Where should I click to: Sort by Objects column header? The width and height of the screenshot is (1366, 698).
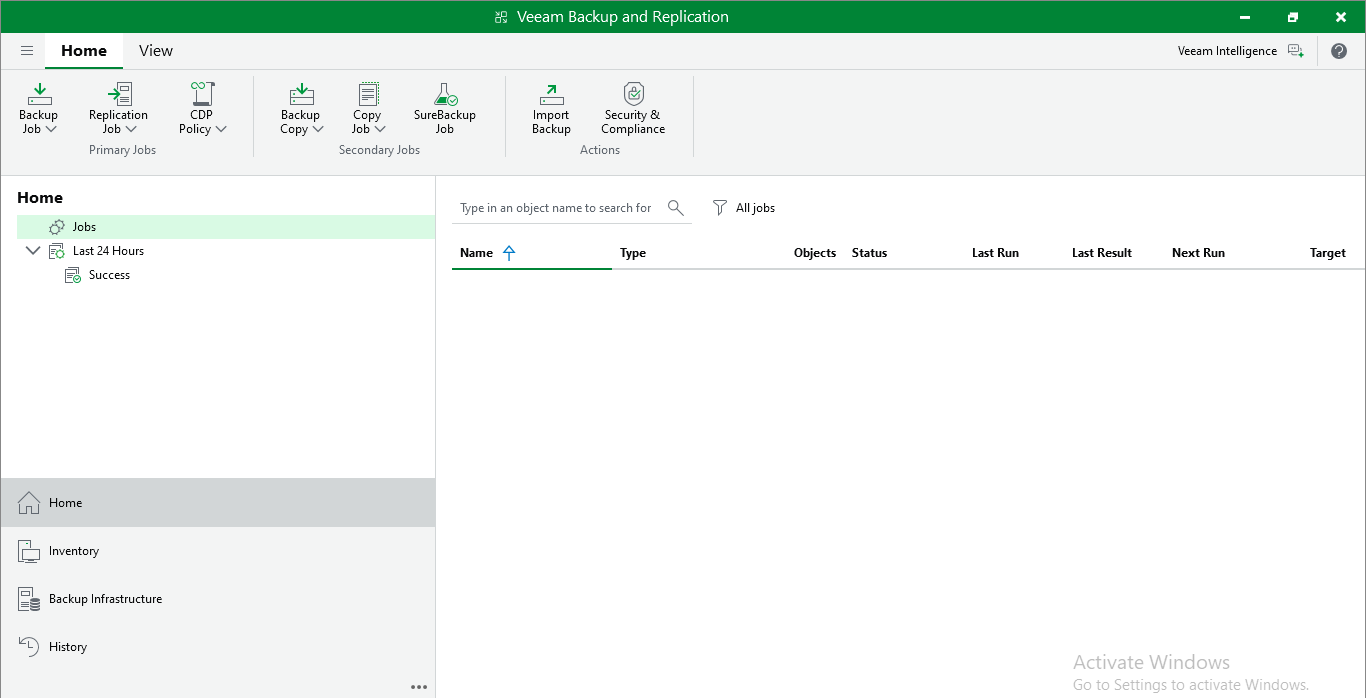pyautogui.click(x=815, y=253)
